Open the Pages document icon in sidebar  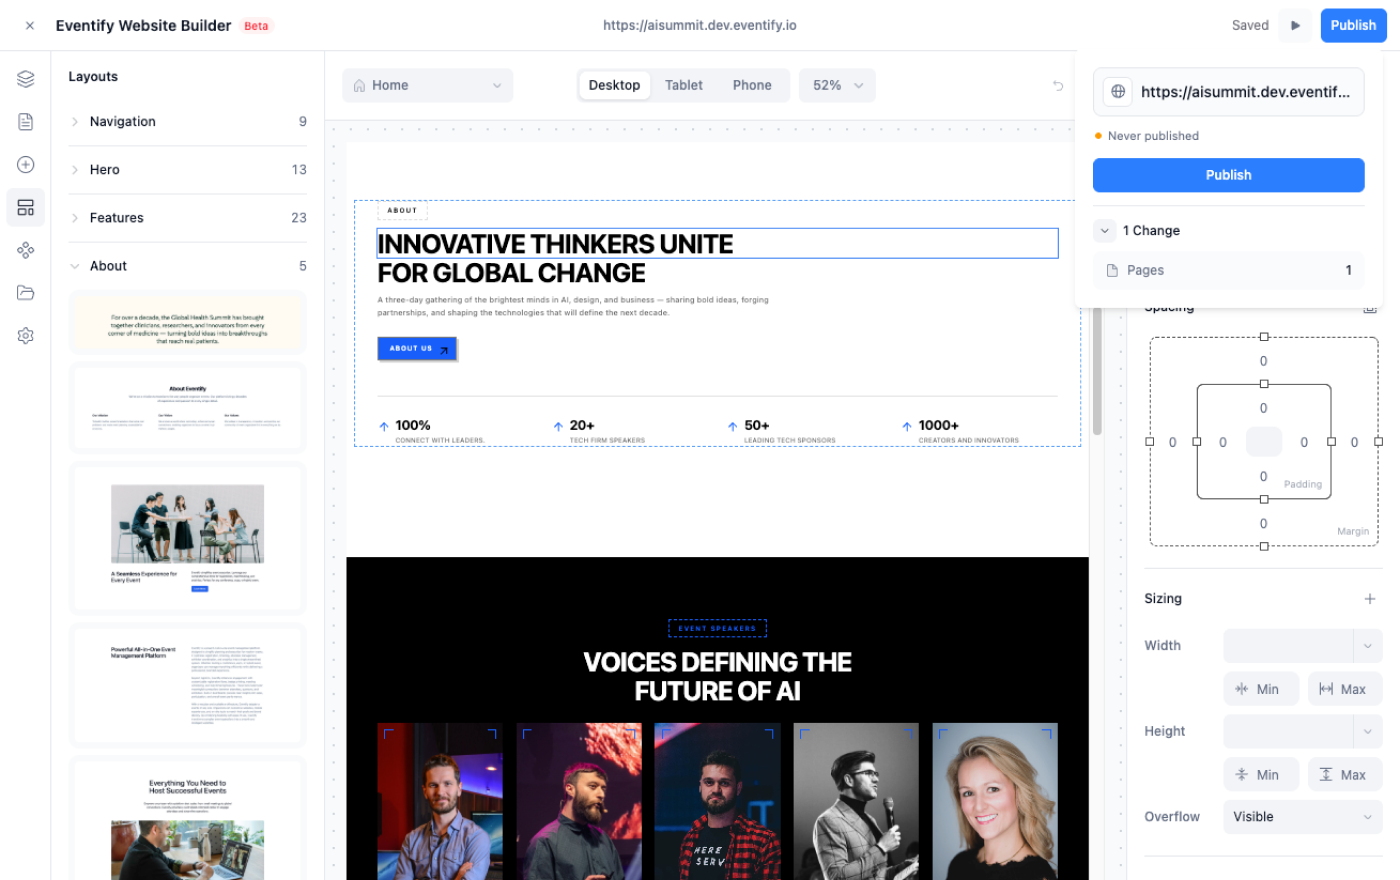pos(26,122)
